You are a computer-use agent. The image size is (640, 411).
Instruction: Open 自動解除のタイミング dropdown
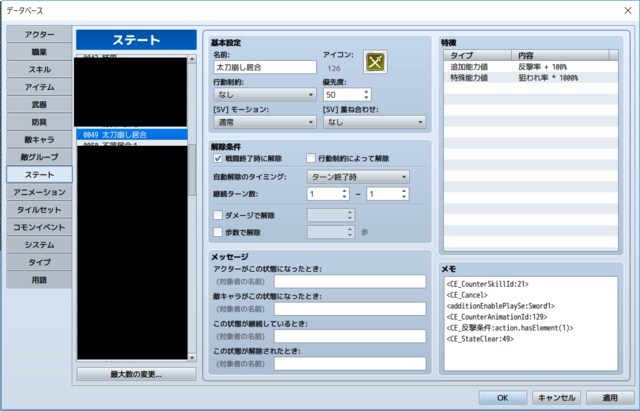click(358, 177)
